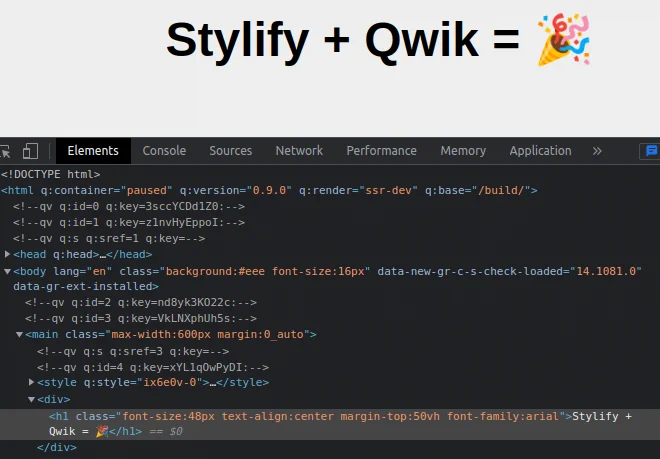The width and height of the screenshot is (660, 459).
Task: Switch to the Elements tab
Action: (93, 151)
